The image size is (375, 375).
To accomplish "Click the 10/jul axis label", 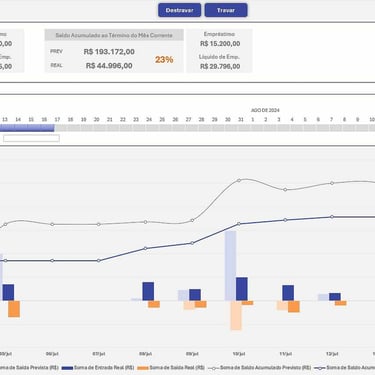I will pos(239,354).
